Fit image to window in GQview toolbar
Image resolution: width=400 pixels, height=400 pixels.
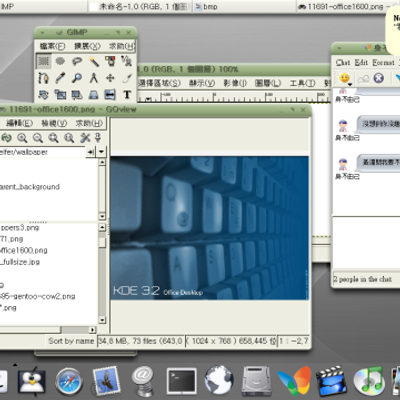pyautogui.click(x=53, y=138)
